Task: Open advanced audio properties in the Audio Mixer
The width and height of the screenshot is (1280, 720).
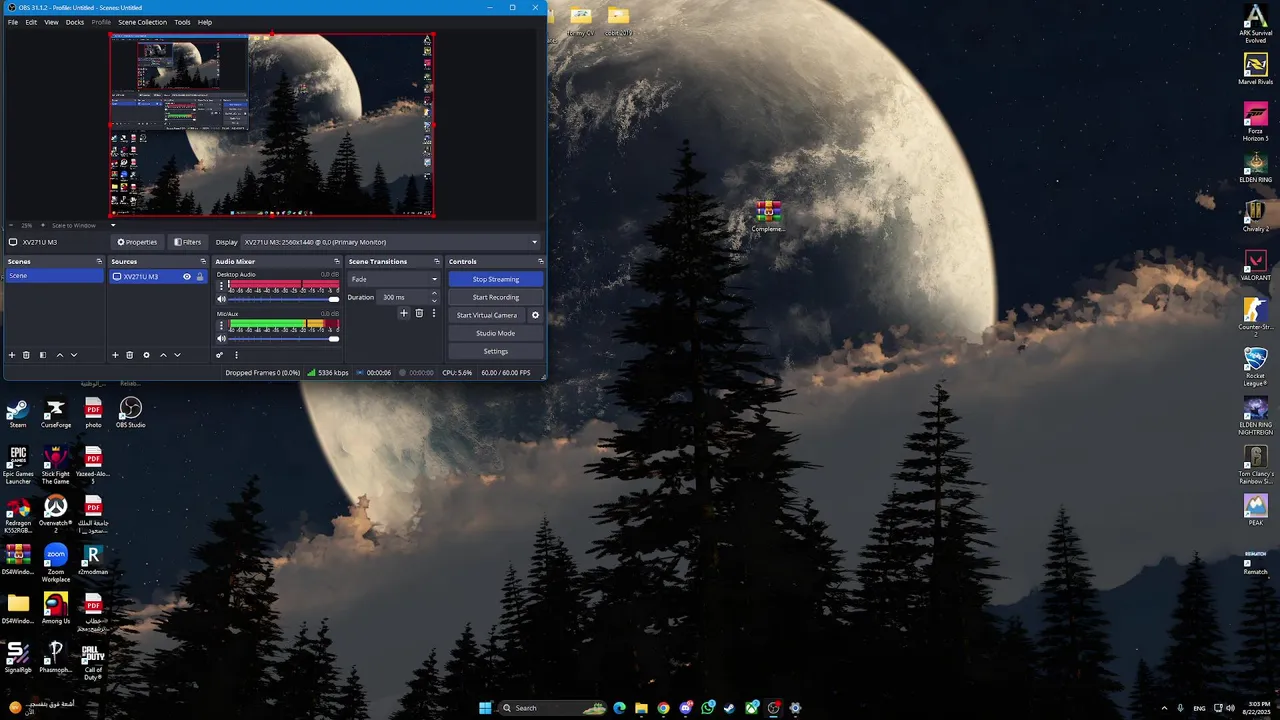Action: (x=219, y=355)
